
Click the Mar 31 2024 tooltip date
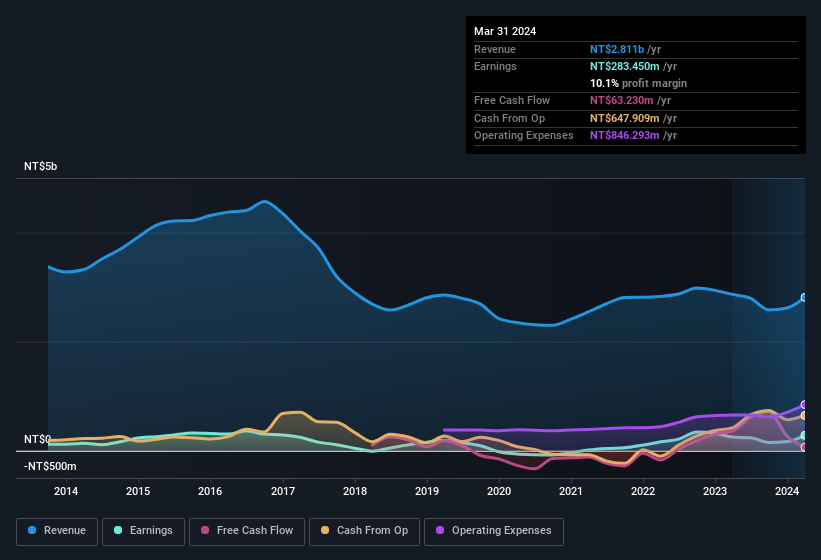coord(505,31)
